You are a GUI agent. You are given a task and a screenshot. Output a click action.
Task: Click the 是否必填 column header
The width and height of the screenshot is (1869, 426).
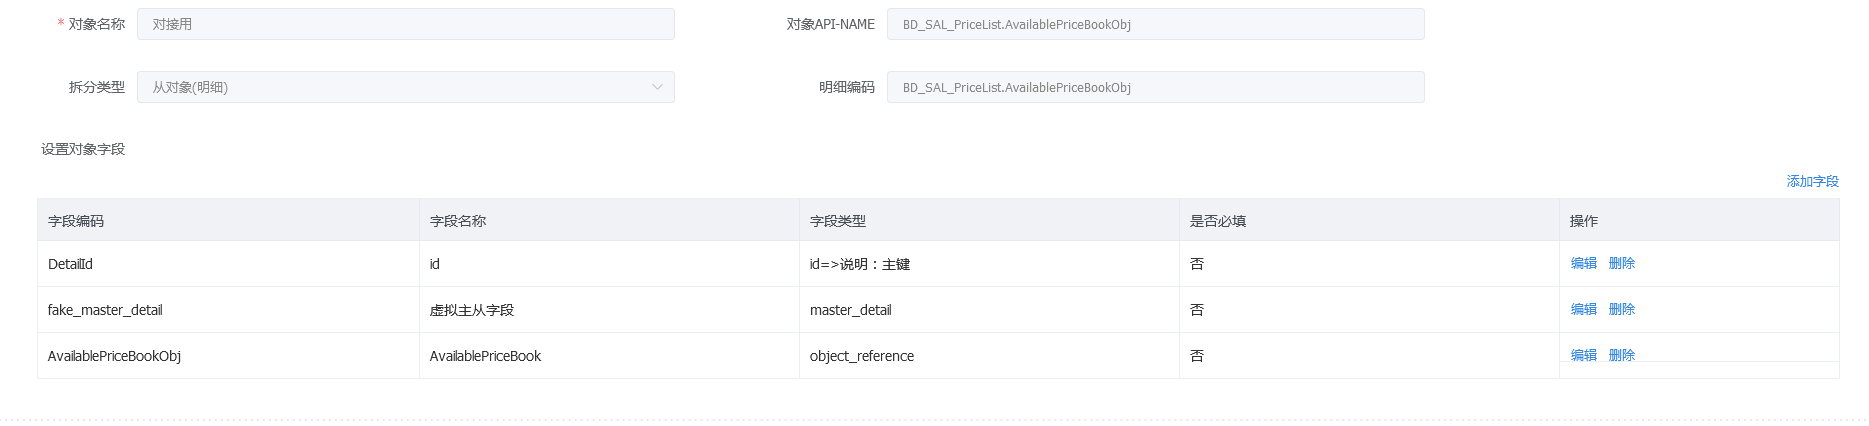coord(1218,221)
